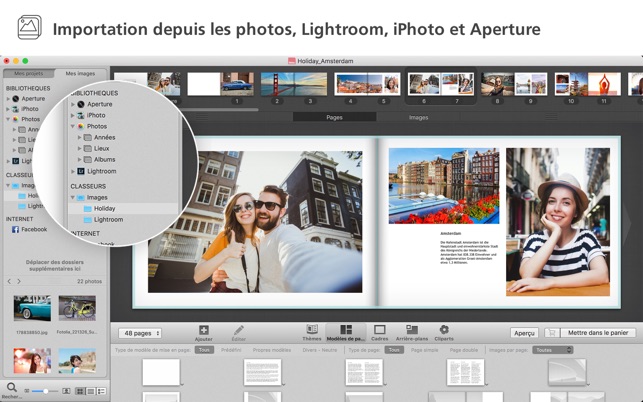Select the pages 4-5 spread thumbnail
Image resolution: width=643 pixels, height=402 pixels.
coord(367,84)
